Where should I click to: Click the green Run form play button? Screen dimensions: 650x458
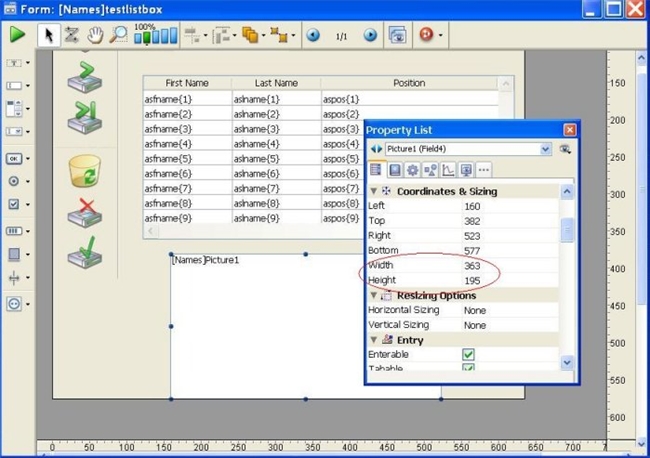[17, 35]
